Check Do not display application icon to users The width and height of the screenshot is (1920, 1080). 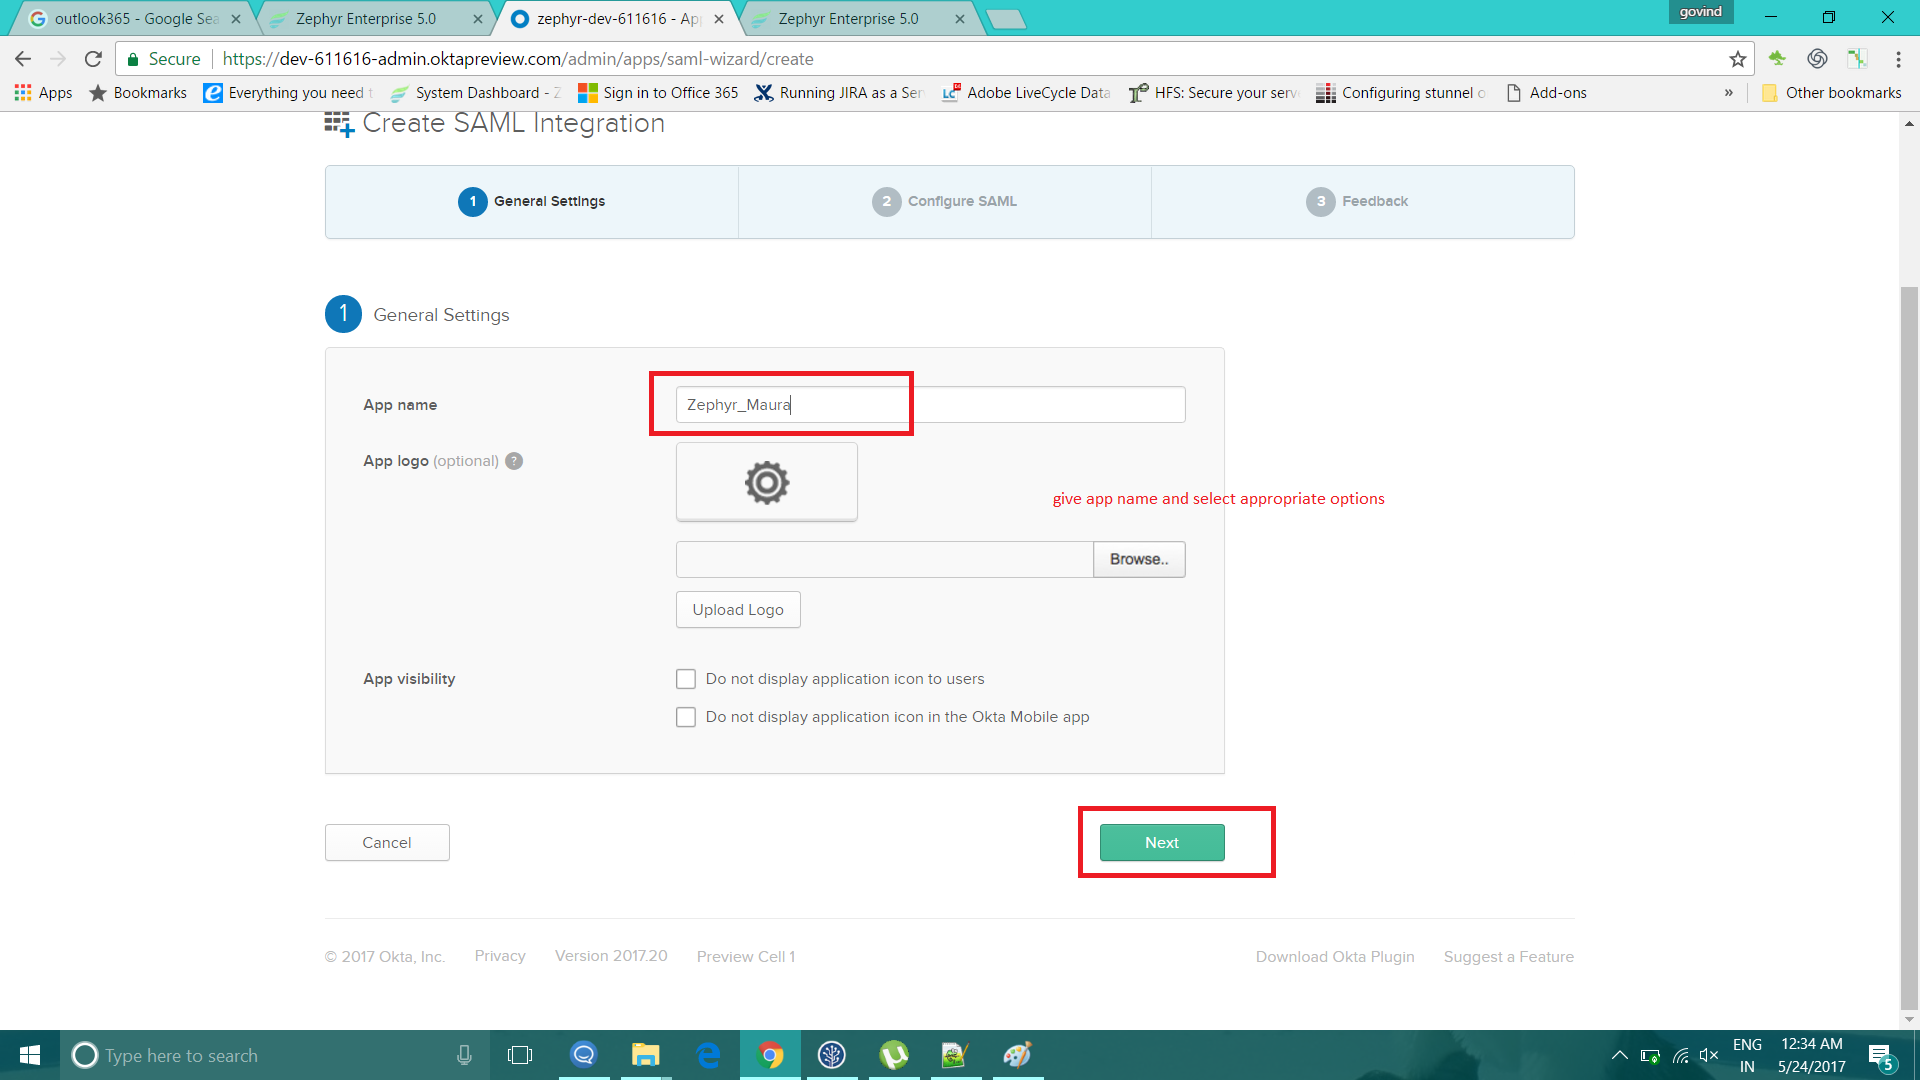[686, 679]
